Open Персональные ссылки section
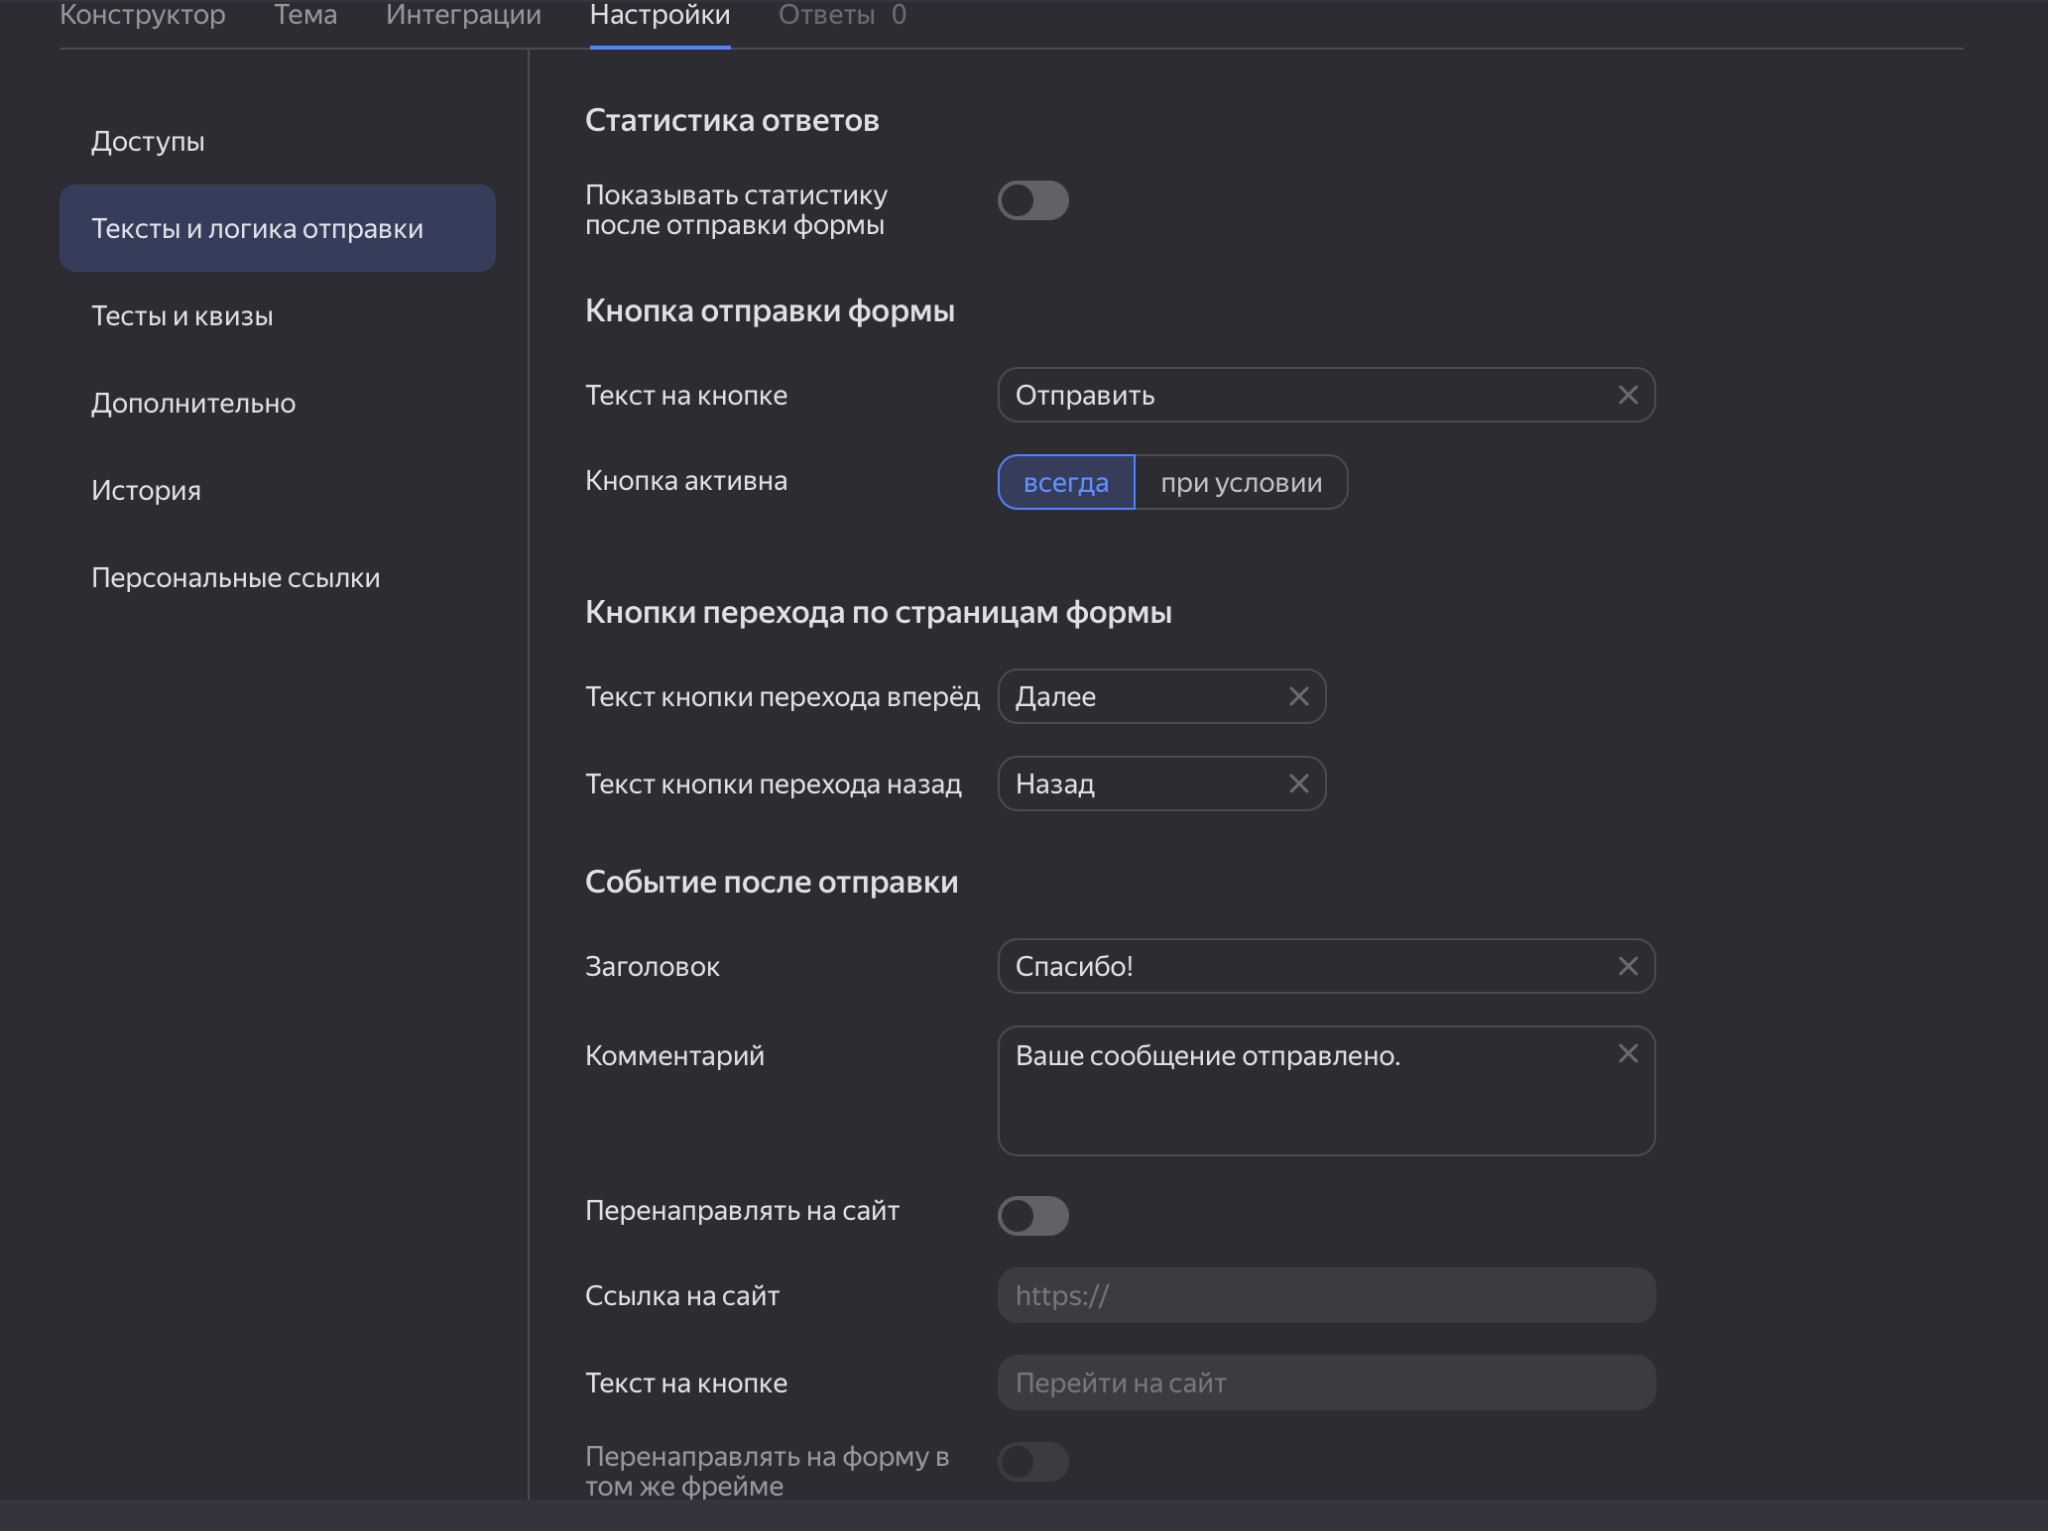Viewport: 2048px width, 1531px height. (x=235, y=578)
